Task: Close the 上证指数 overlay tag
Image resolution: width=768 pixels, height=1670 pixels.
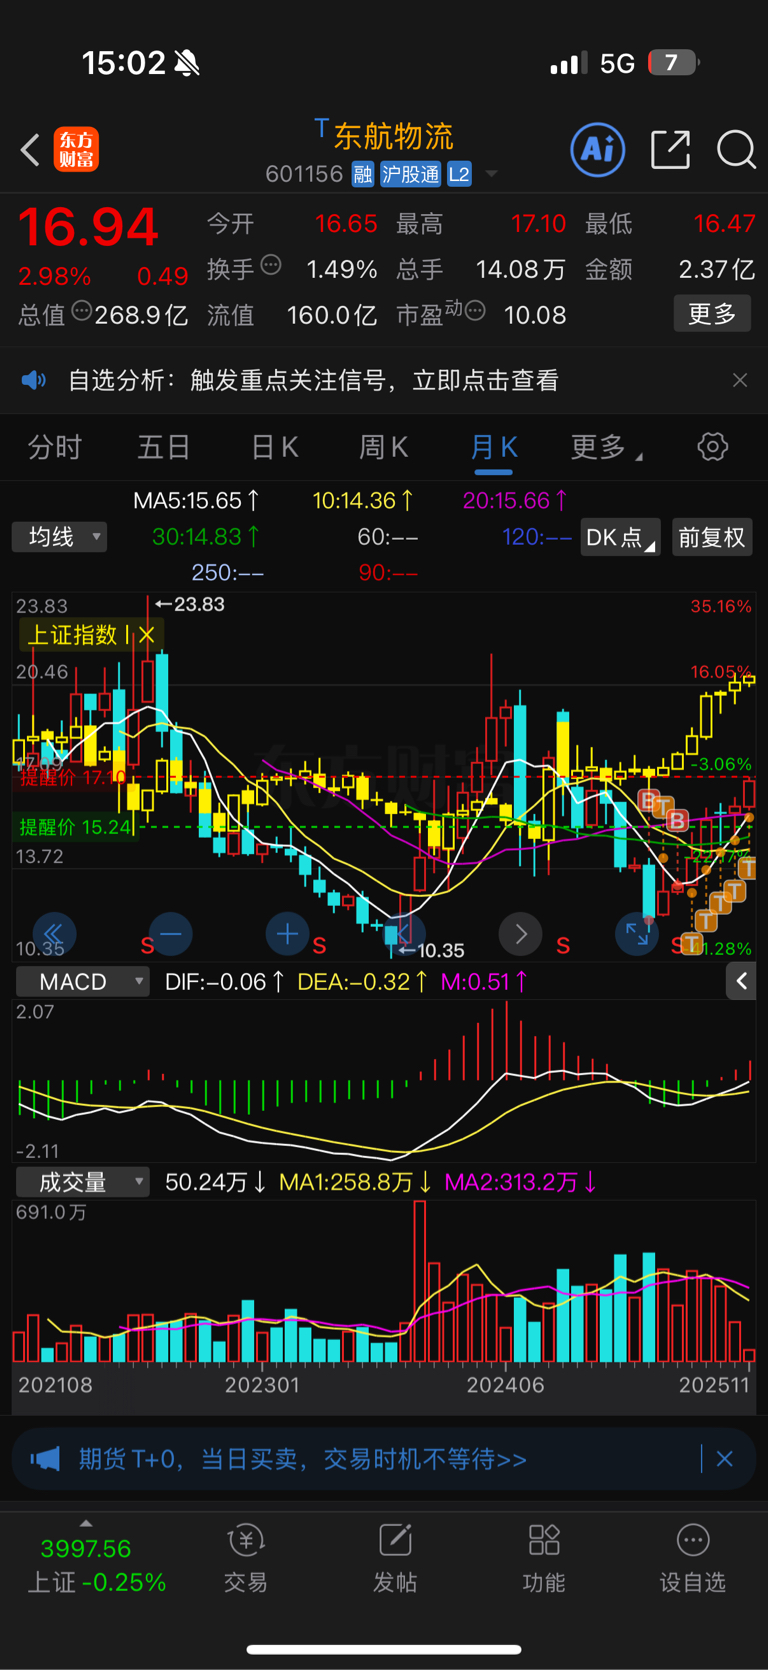Action: click(x=147, y=634)
